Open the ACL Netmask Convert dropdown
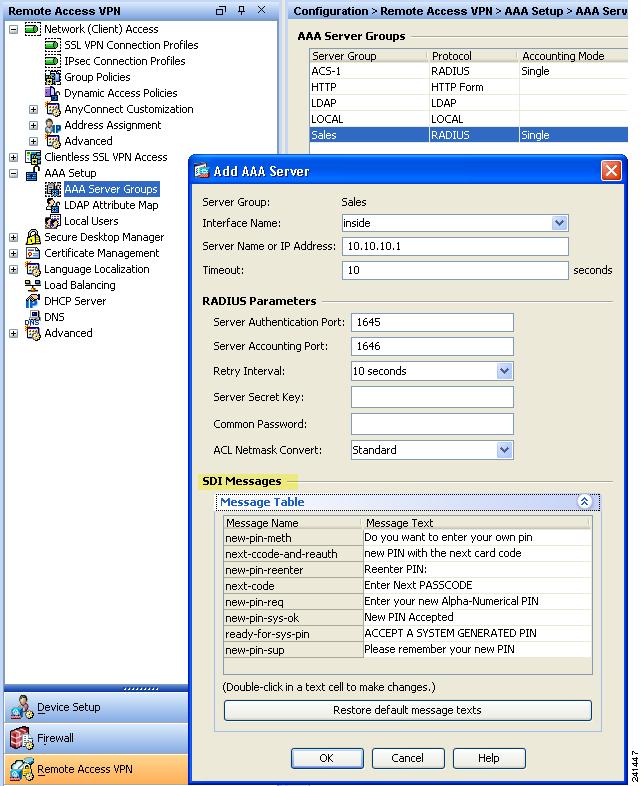This screenshot has width=641, height=786. click(x=504, y=450)
